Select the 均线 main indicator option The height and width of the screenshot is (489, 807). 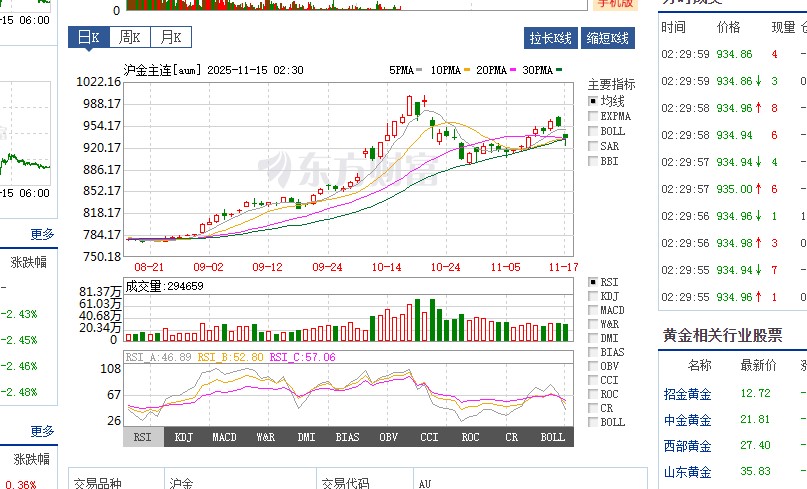pos(594,101)
